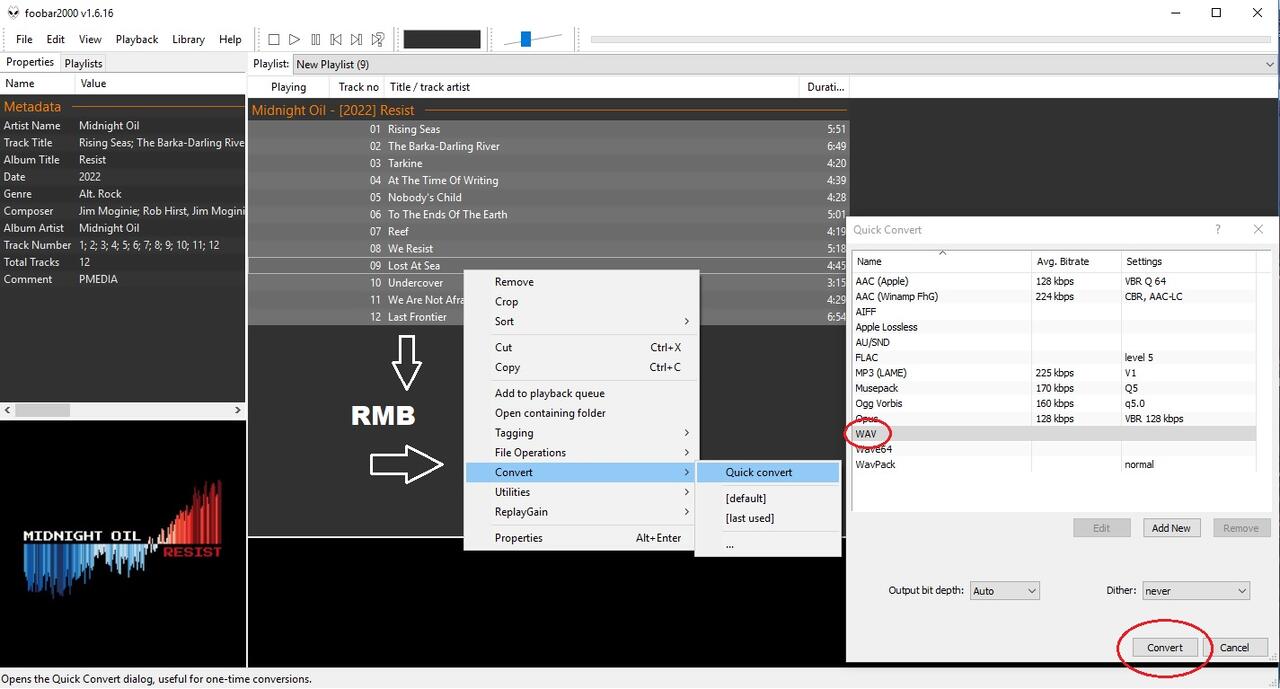Click Cut in the context menu

(580, 347)
